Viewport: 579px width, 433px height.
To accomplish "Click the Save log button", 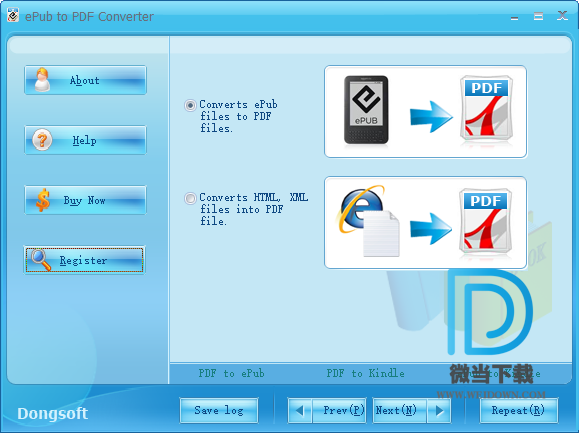I will click(x=219, y=410).
